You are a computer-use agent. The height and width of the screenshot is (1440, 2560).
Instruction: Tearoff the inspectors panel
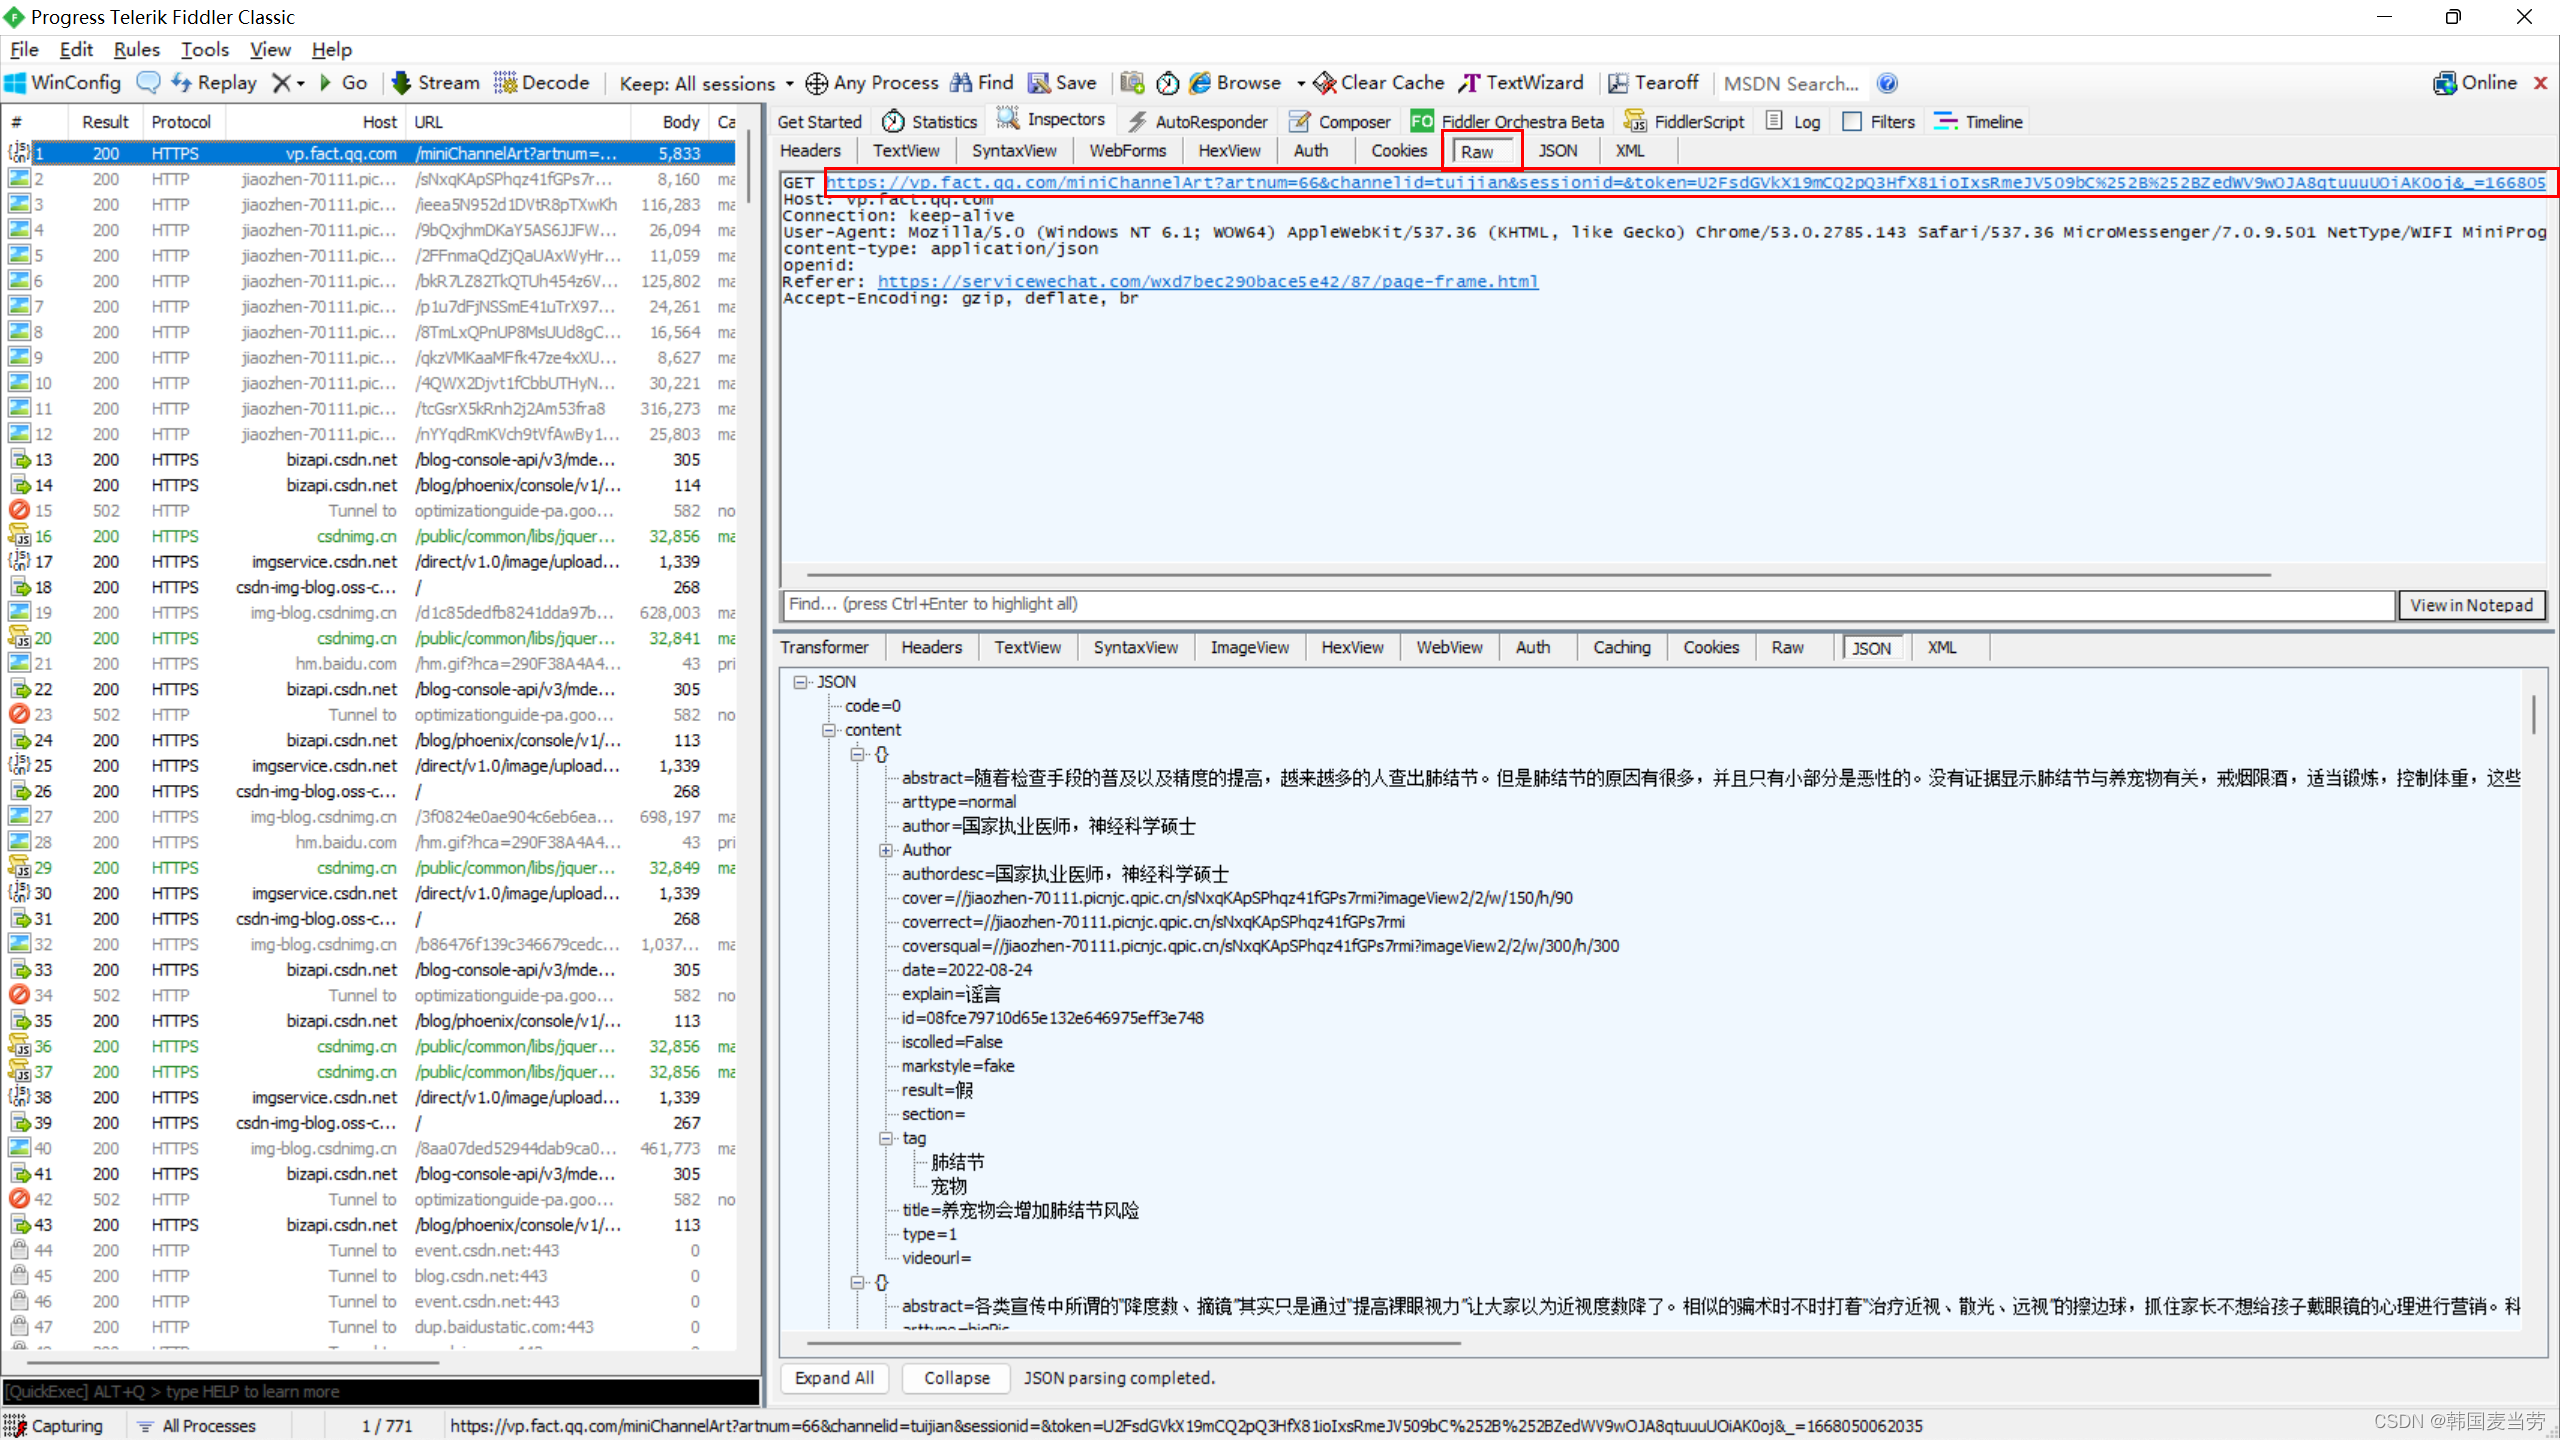pos(1653,83)
